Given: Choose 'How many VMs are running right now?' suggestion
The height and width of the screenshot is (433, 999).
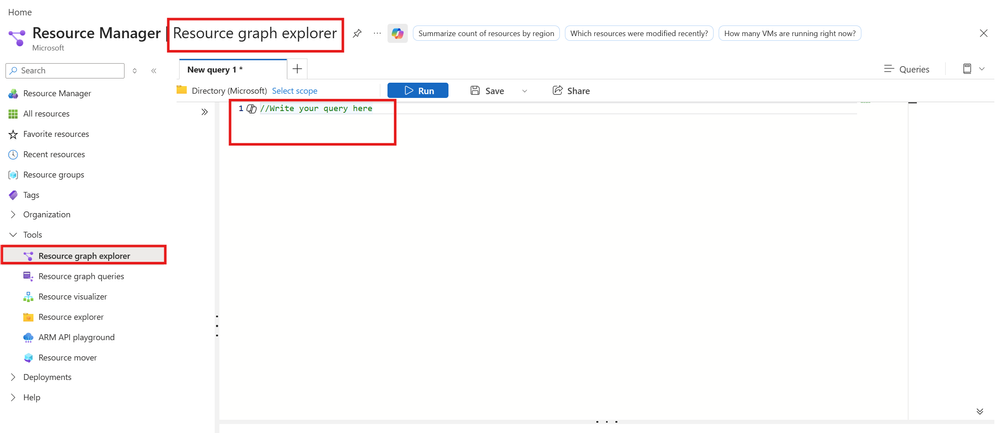Looking at the screenshot, I should pyautogui.click(x=791, y=34).
